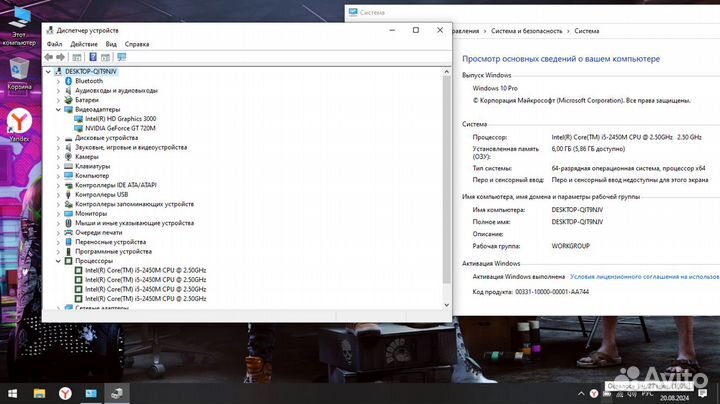Open the Действие menu

[x=84, y=44]
